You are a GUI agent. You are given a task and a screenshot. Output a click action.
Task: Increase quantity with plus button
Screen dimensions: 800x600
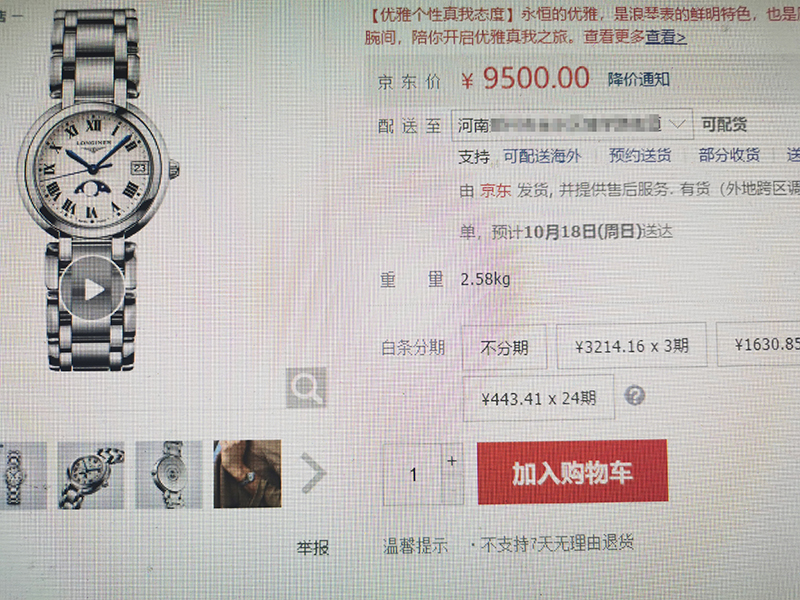(x=452, y=461)
